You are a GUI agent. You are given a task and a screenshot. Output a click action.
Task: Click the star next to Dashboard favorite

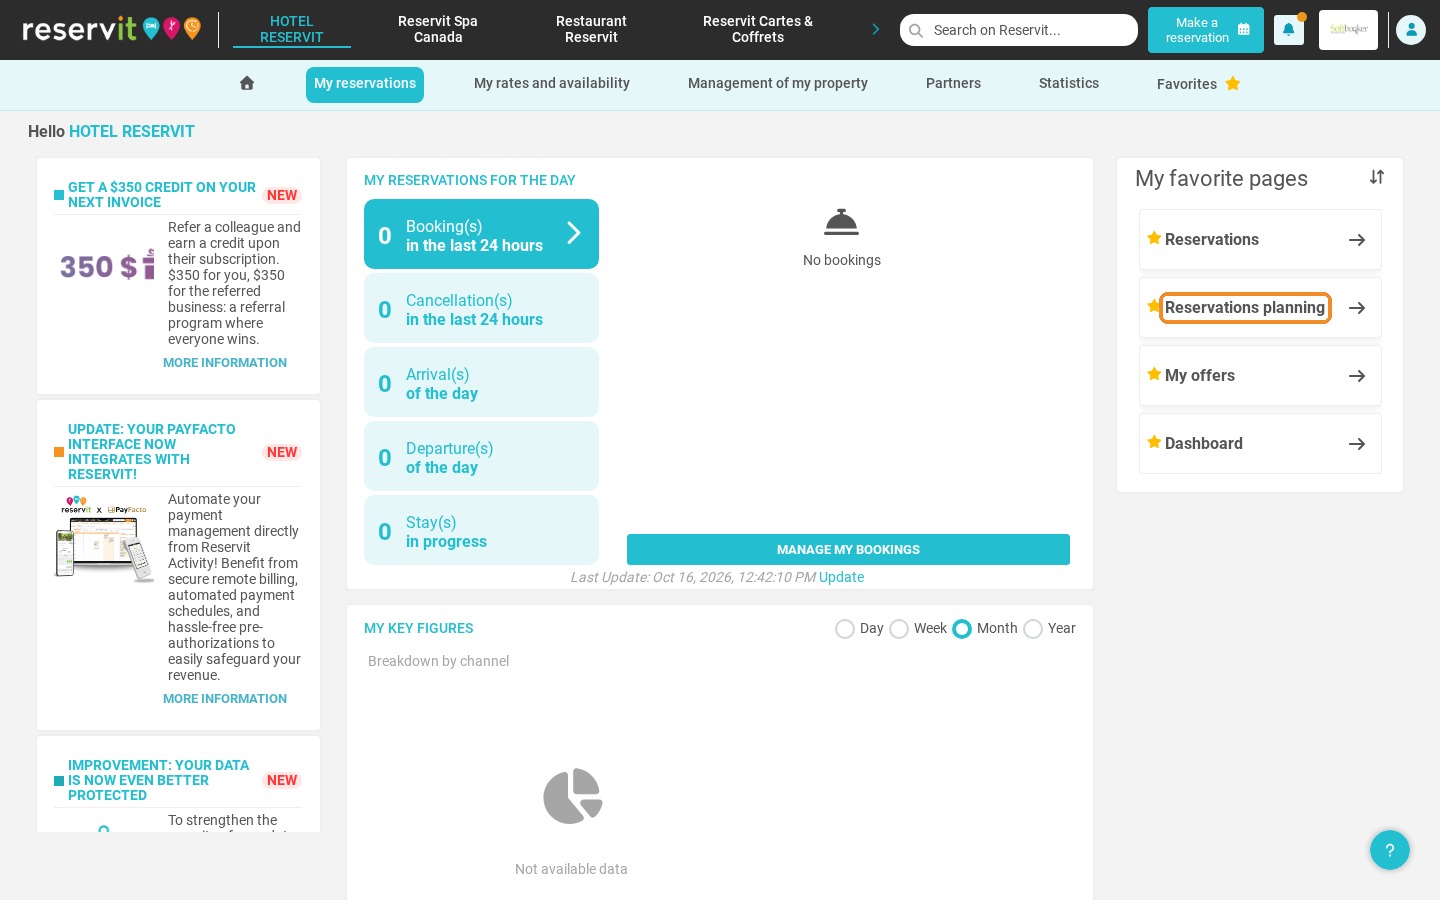click(x=1154, y=442)
